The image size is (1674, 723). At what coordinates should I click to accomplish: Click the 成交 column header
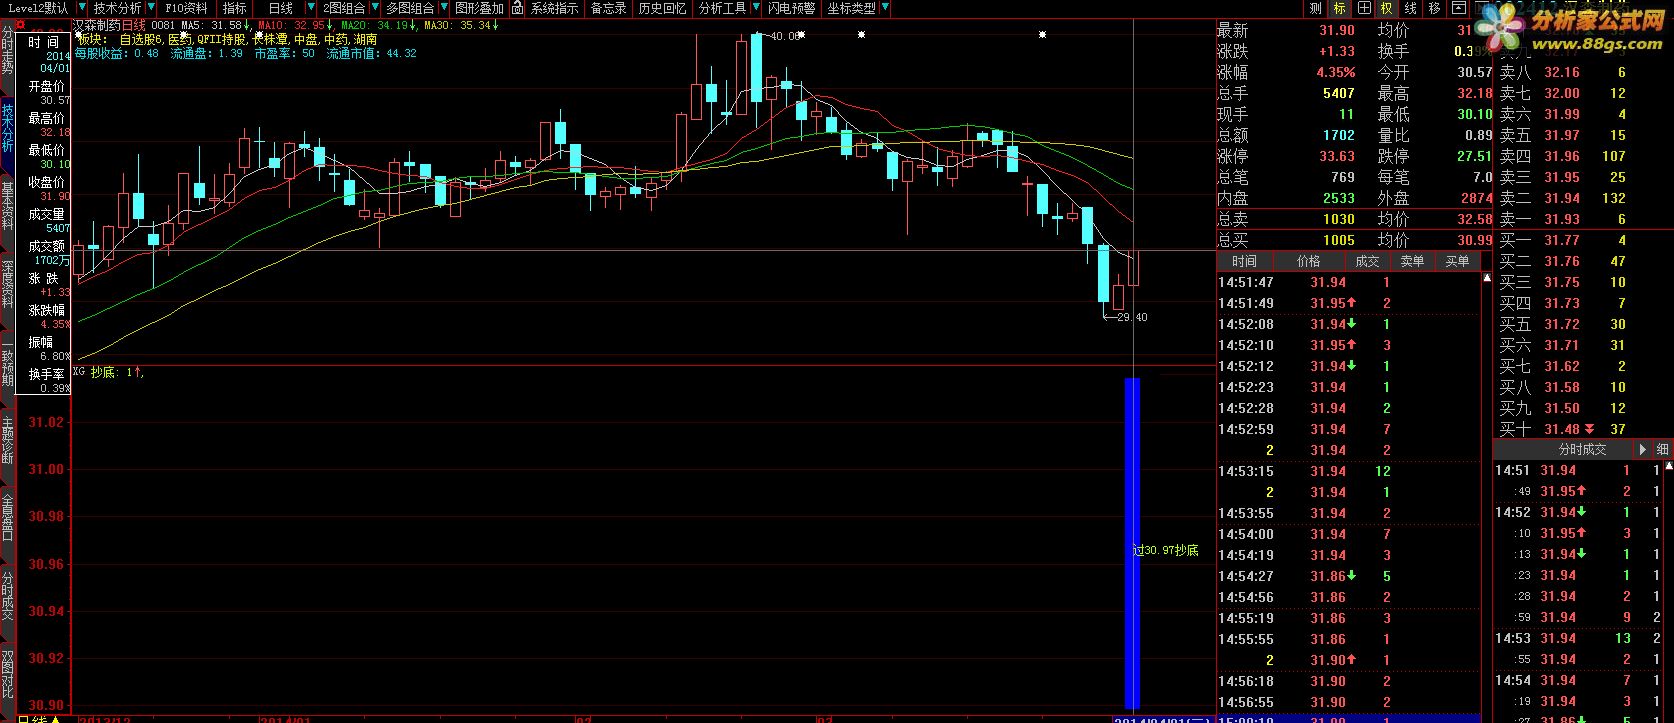[x=1367, y=261]
